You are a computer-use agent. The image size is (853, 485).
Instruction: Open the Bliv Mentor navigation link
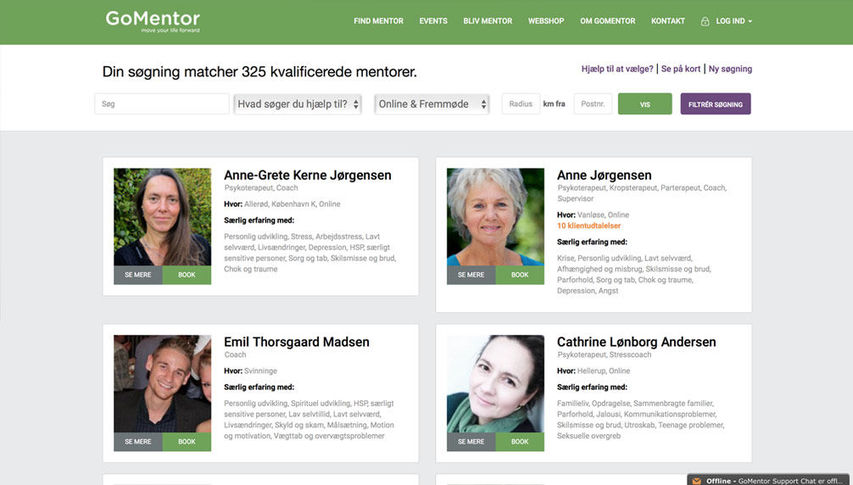coord(487,21)
